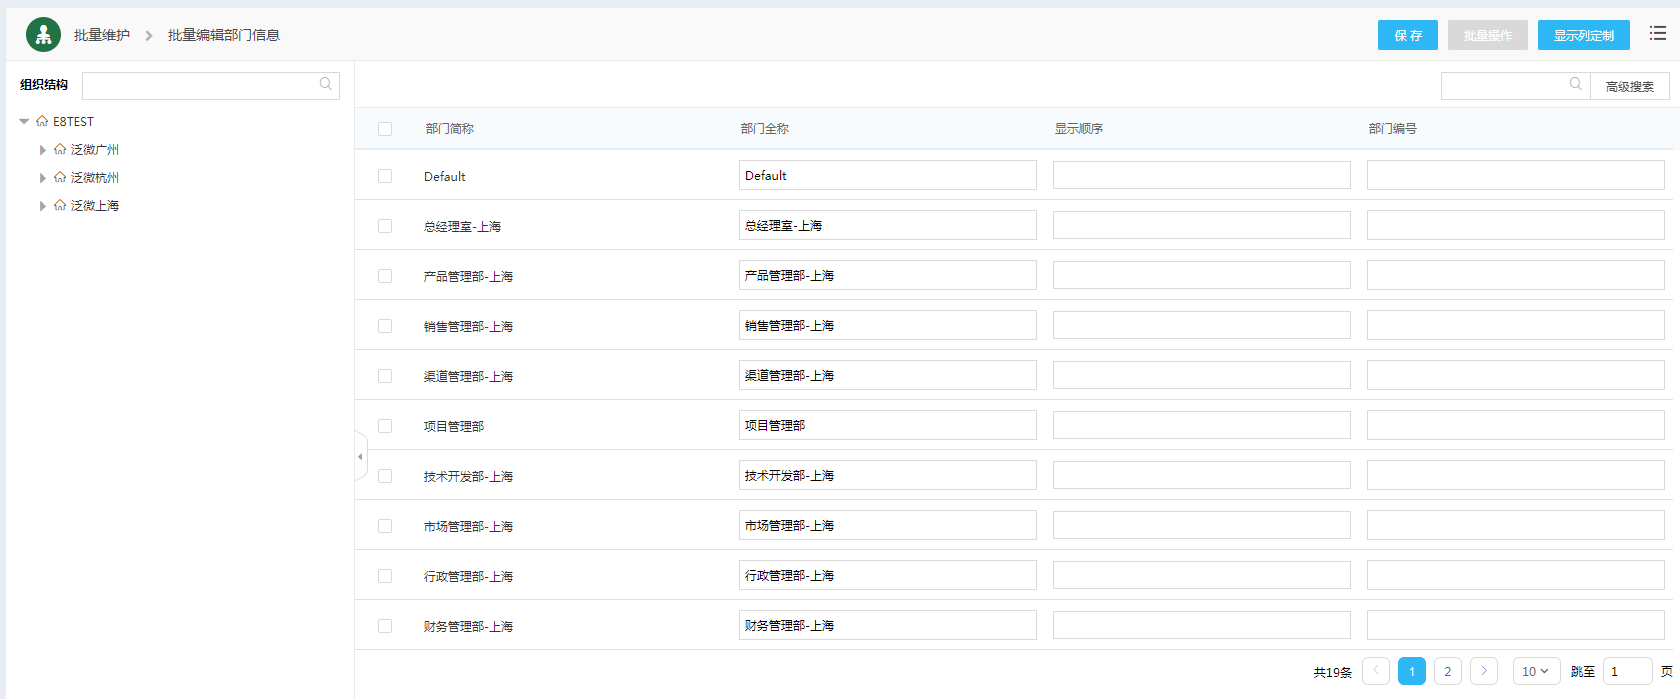This screenshot has height=699, width=1680.
Task: Open 高级搜索 advanced search
Action: pyautogui.click(x=1629, y=86)
